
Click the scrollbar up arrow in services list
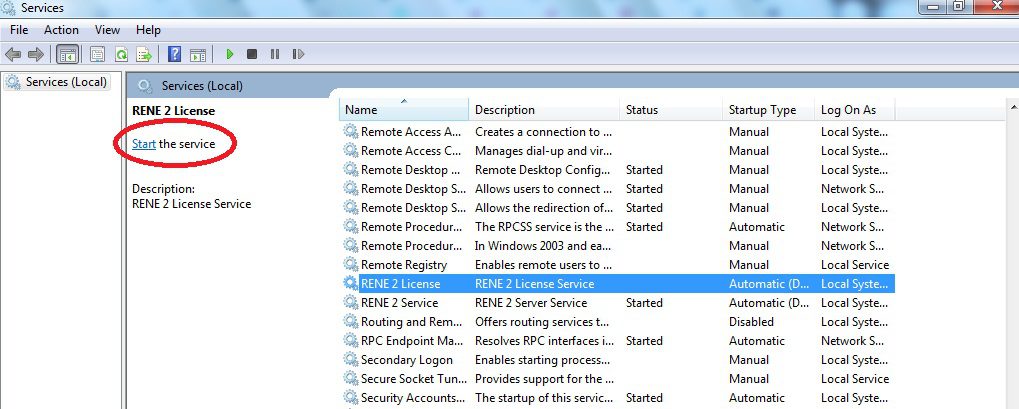1013,107
